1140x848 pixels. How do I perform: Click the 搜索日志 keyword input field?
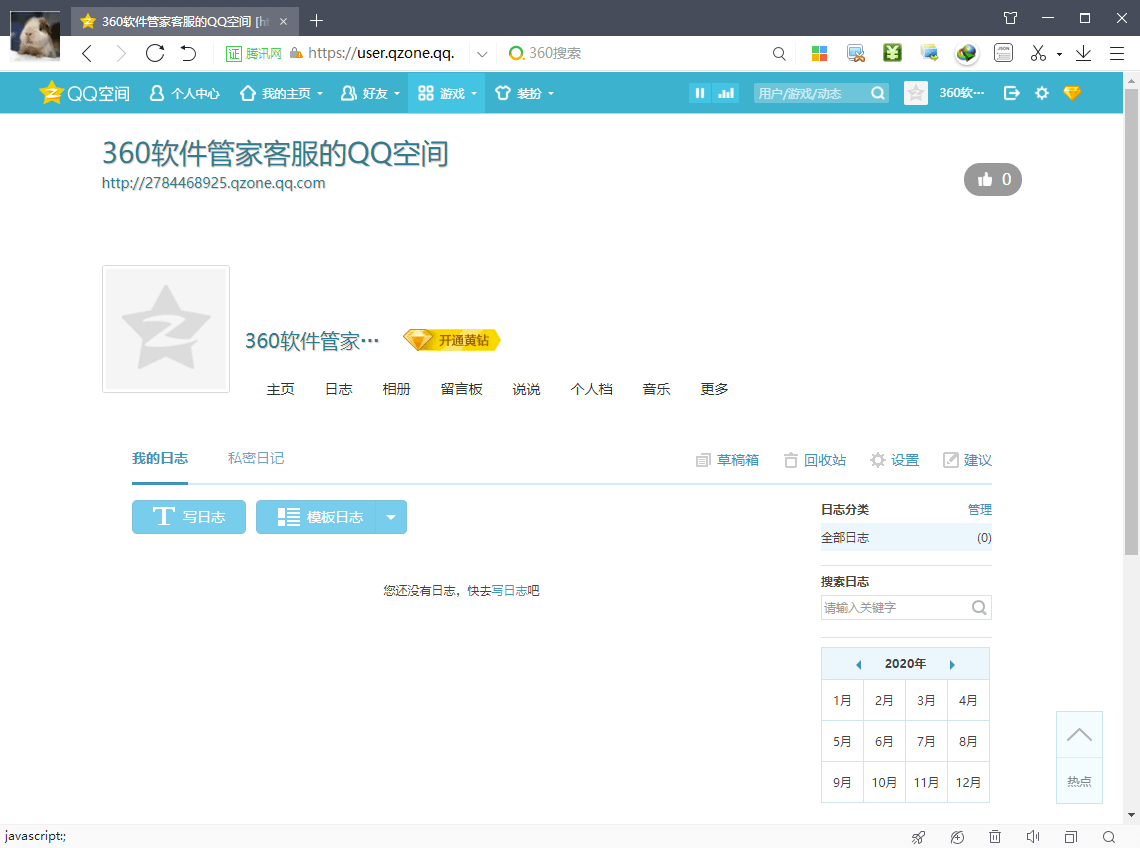point(896,607)
